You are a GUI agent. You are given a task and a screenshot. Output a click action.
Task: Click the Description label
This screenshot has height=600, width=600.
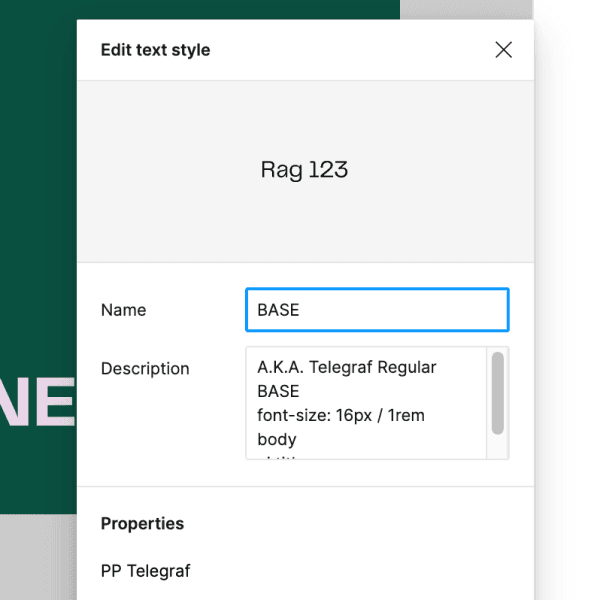point(145,369)
